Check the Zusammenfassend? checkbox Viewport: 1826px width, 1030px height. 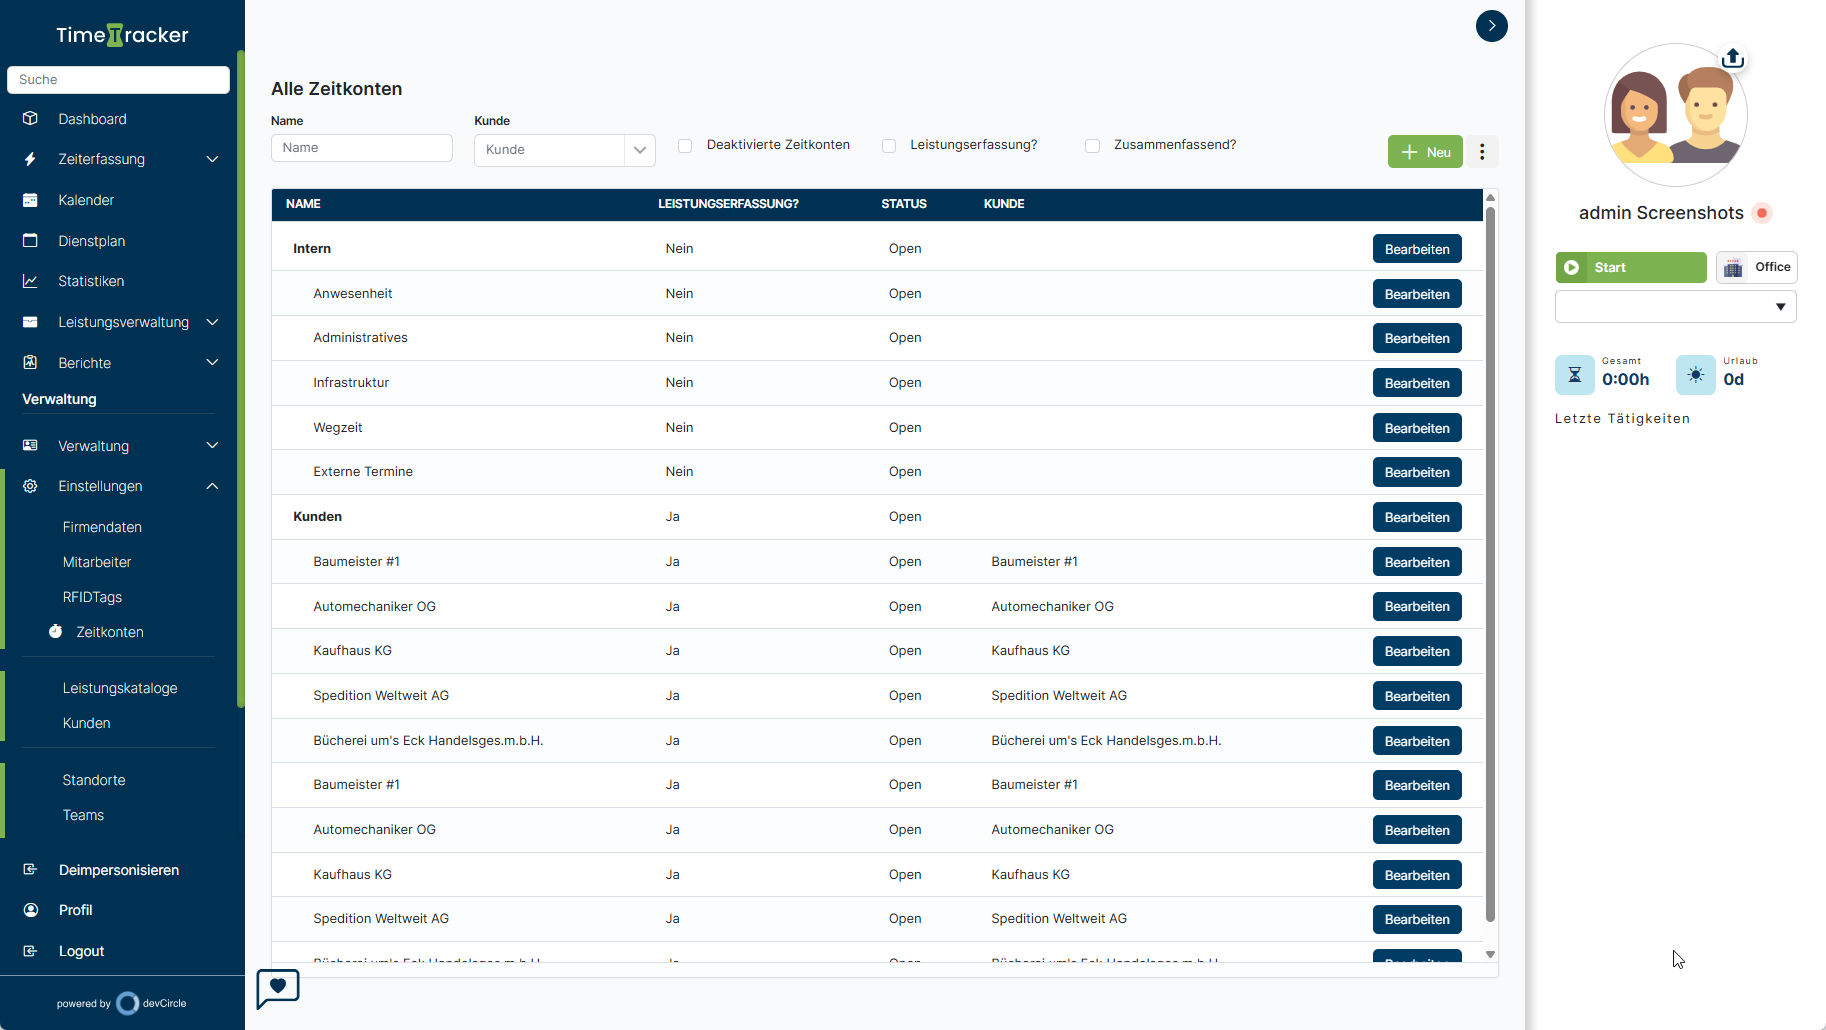pos(1093,146)
